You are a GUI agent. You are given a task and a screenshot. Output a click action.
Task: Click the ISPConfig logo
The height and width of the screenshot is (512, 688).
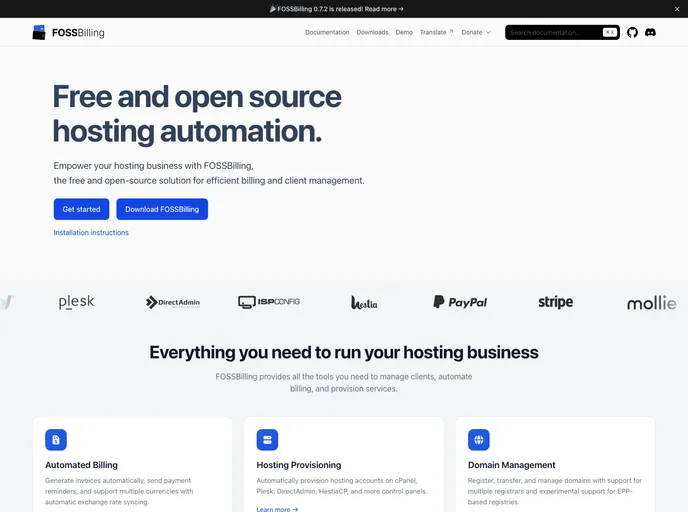269,302
